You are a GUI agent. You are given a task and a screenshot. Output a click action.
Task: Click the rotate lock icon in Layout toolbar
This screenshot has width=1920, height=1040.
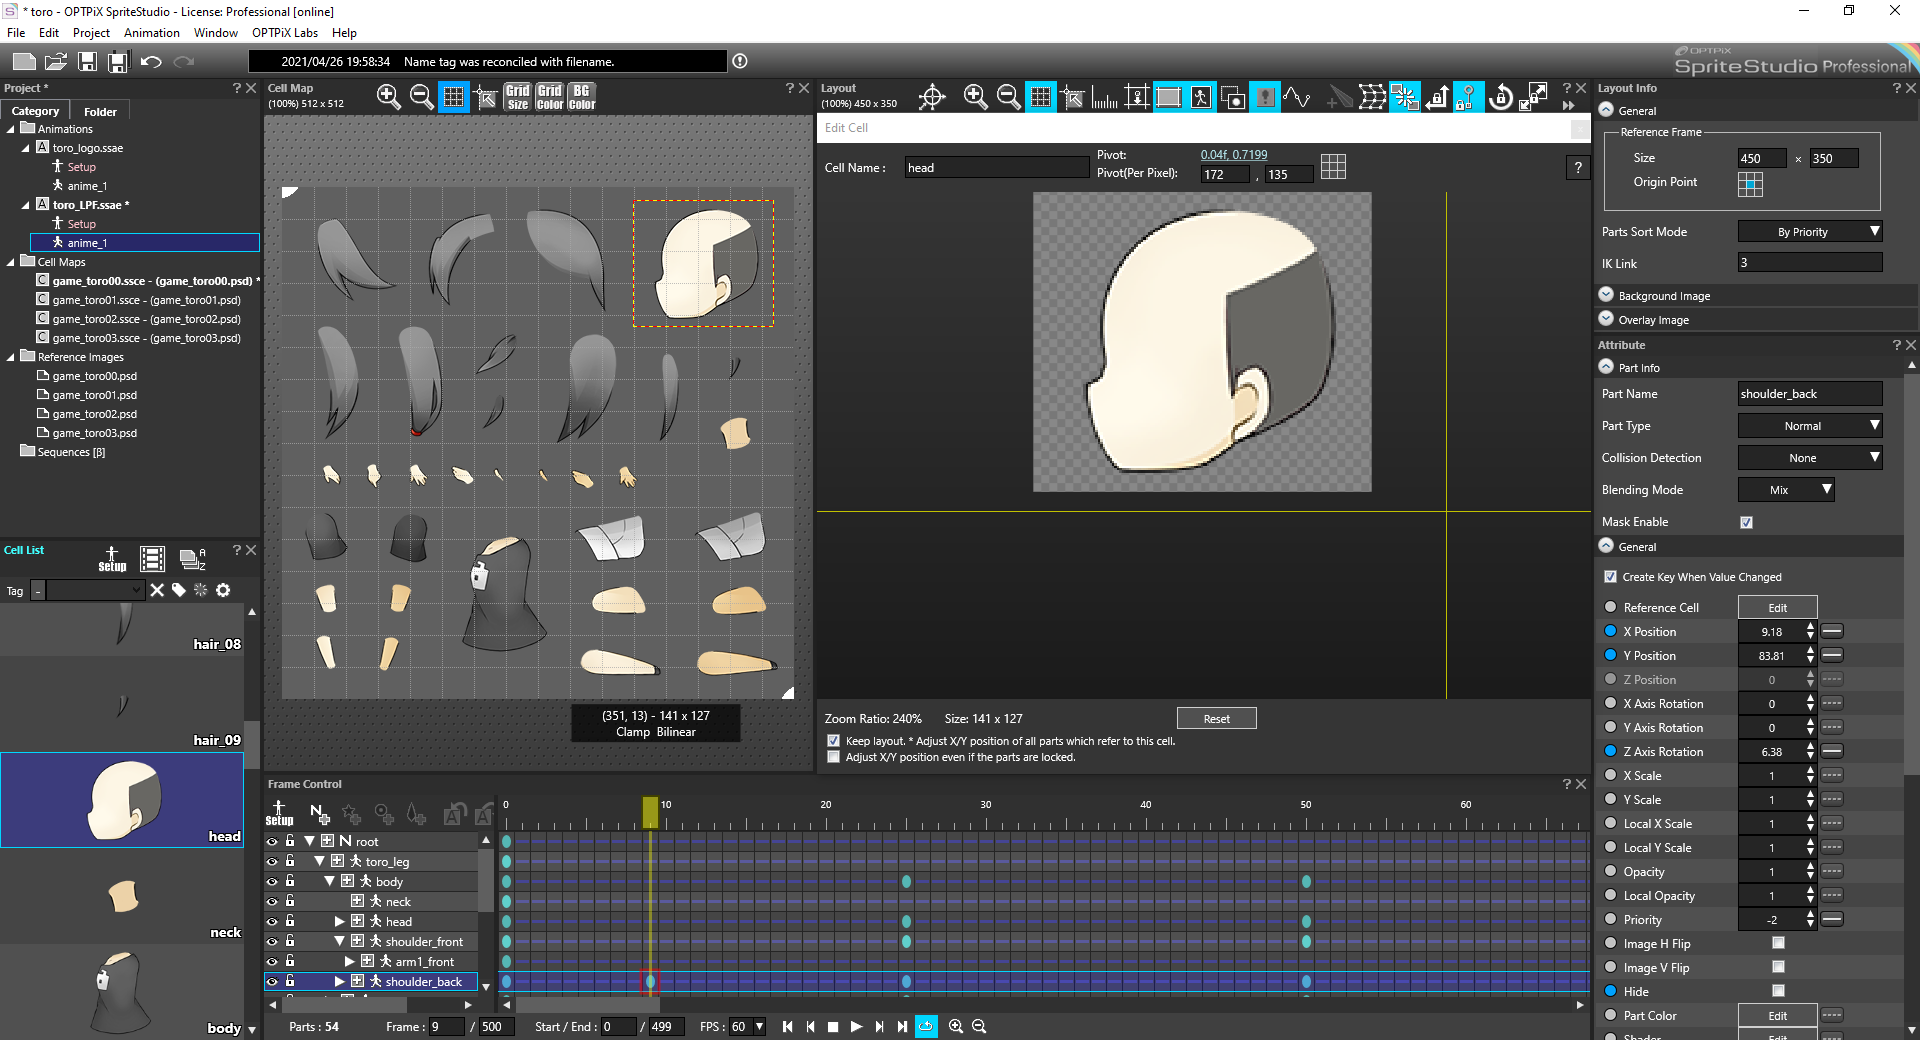coord(1501,97)
